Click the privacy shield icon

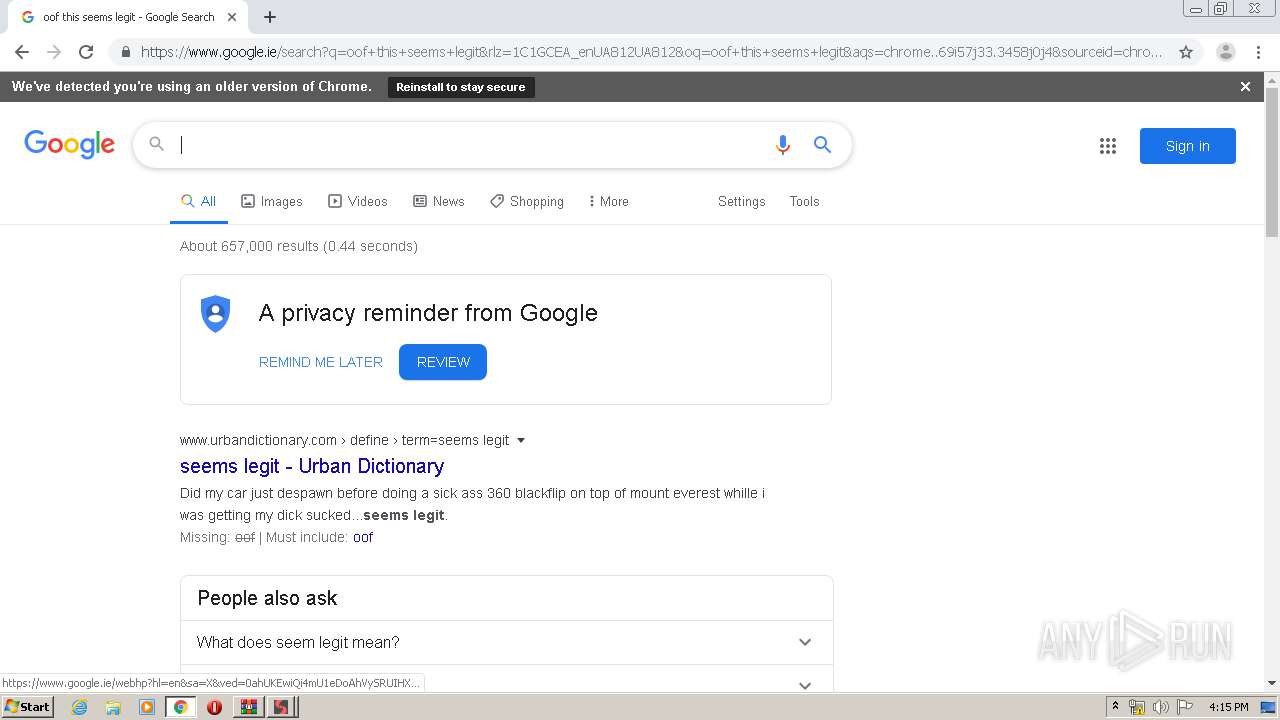coord(216,314)
